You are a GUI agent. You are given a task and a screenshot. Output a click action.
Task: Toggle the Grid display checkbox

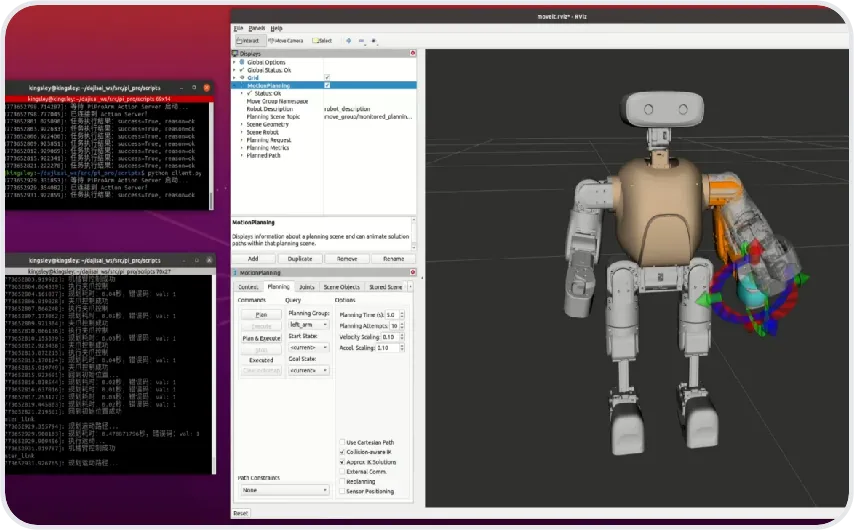click(327, 78)
